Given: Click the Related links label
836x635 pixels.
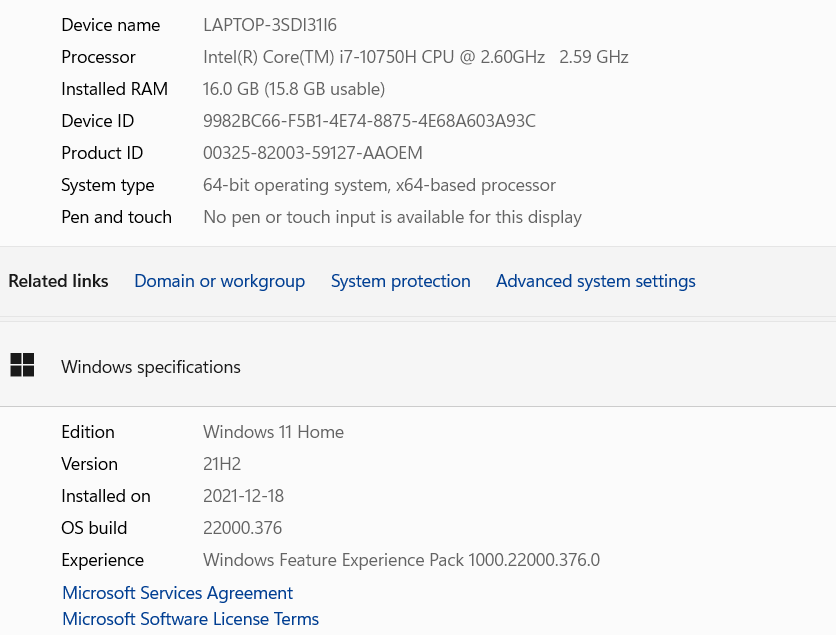Looking at the screenshot, I should pyautogui.click(x=58, y=281).
